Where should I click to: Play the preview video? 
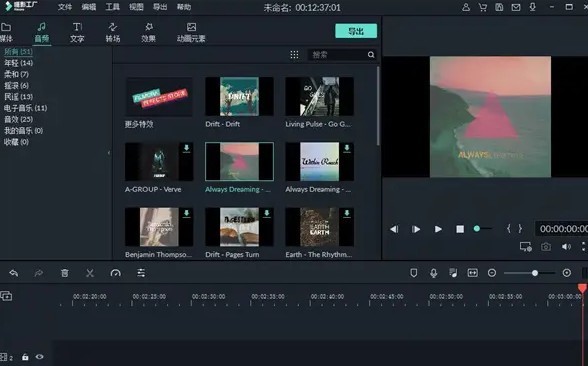pos(438,229)
